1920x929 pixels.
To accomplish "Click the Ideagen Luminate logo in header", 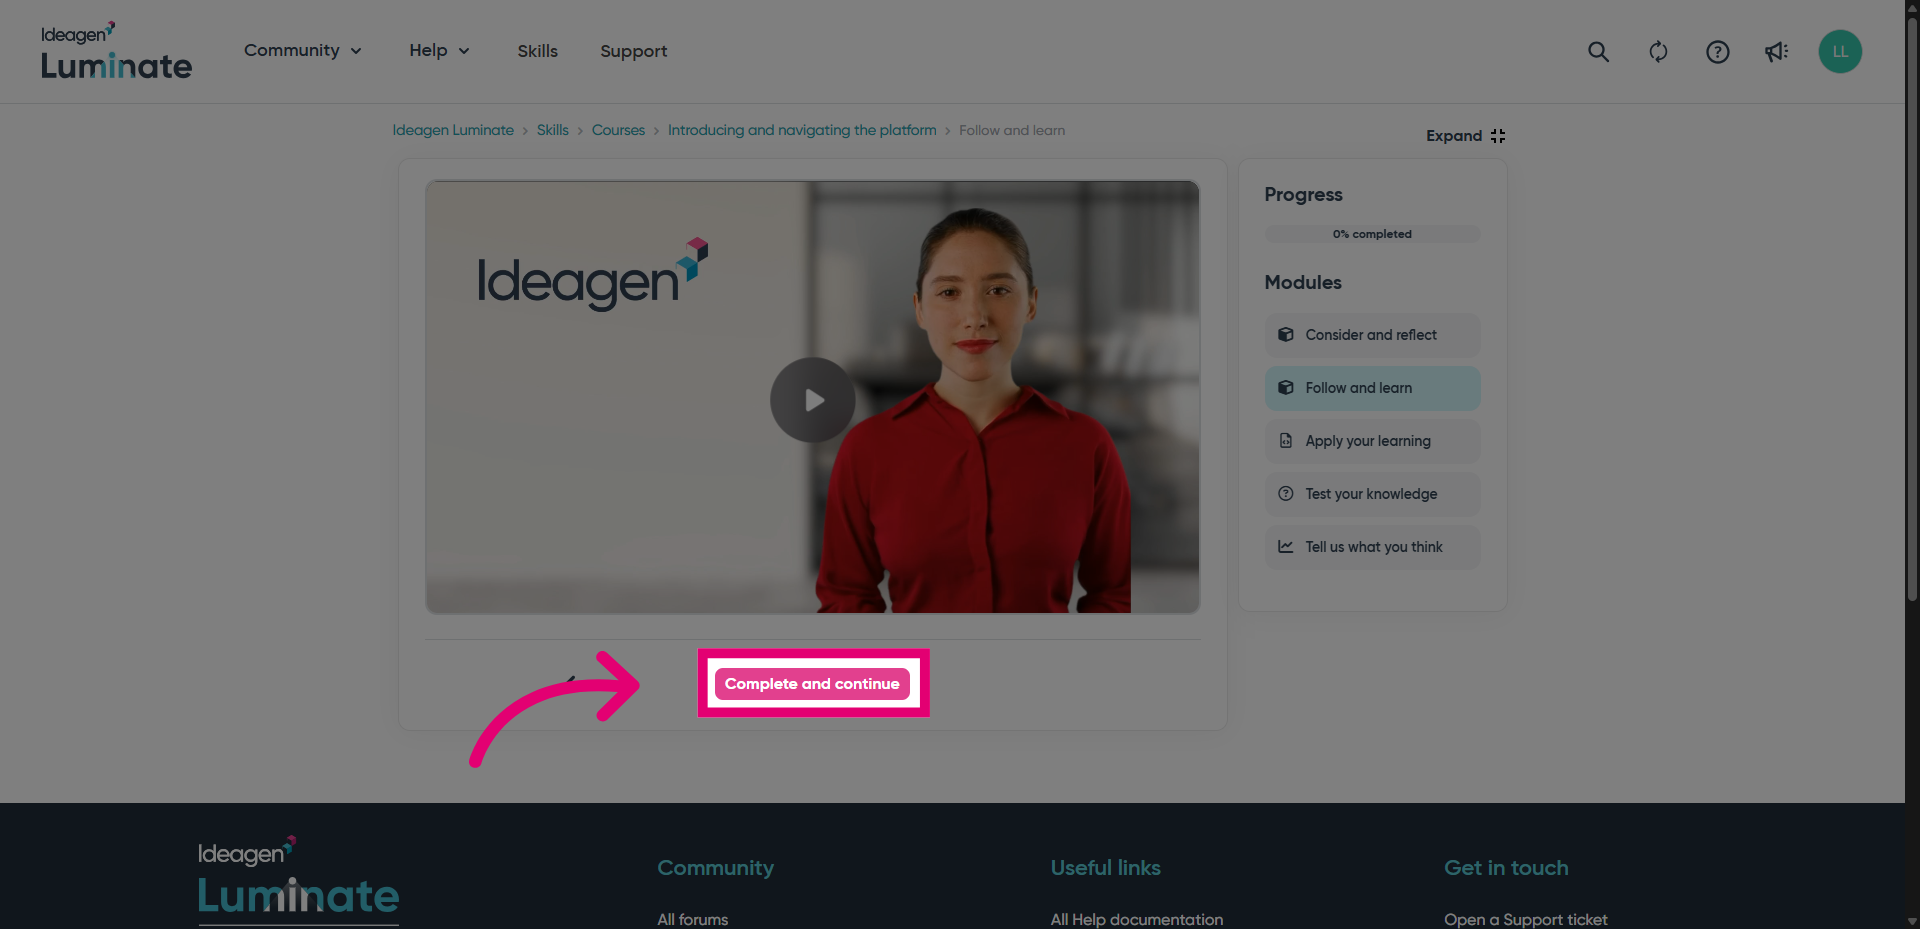I will click(x=116, y=52).
